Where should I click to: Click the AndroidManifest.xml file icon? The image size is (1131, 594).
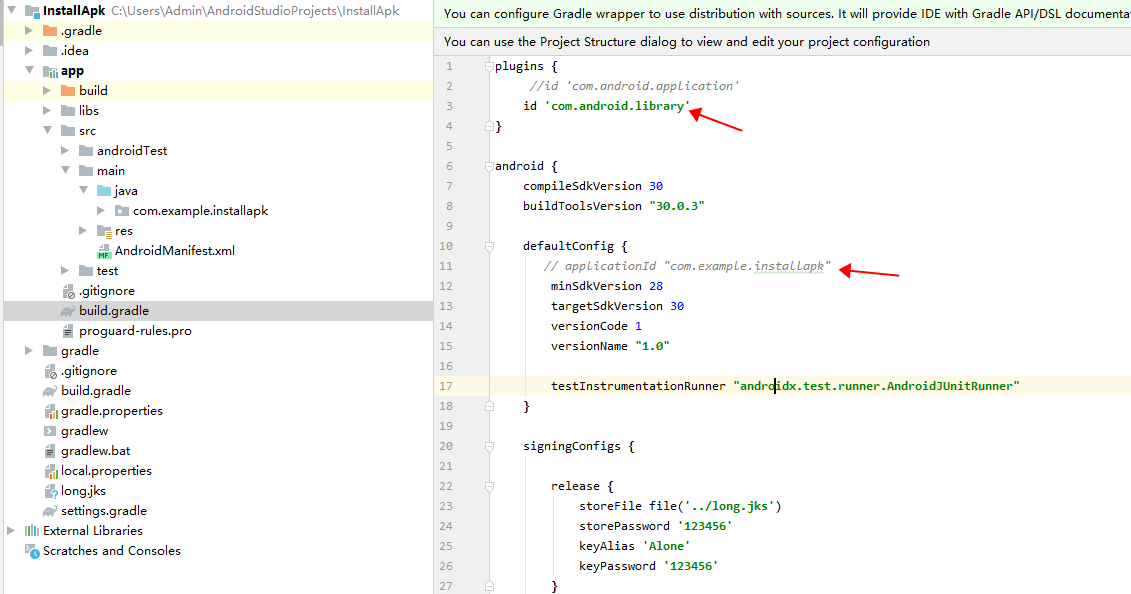tap(104, 251)
